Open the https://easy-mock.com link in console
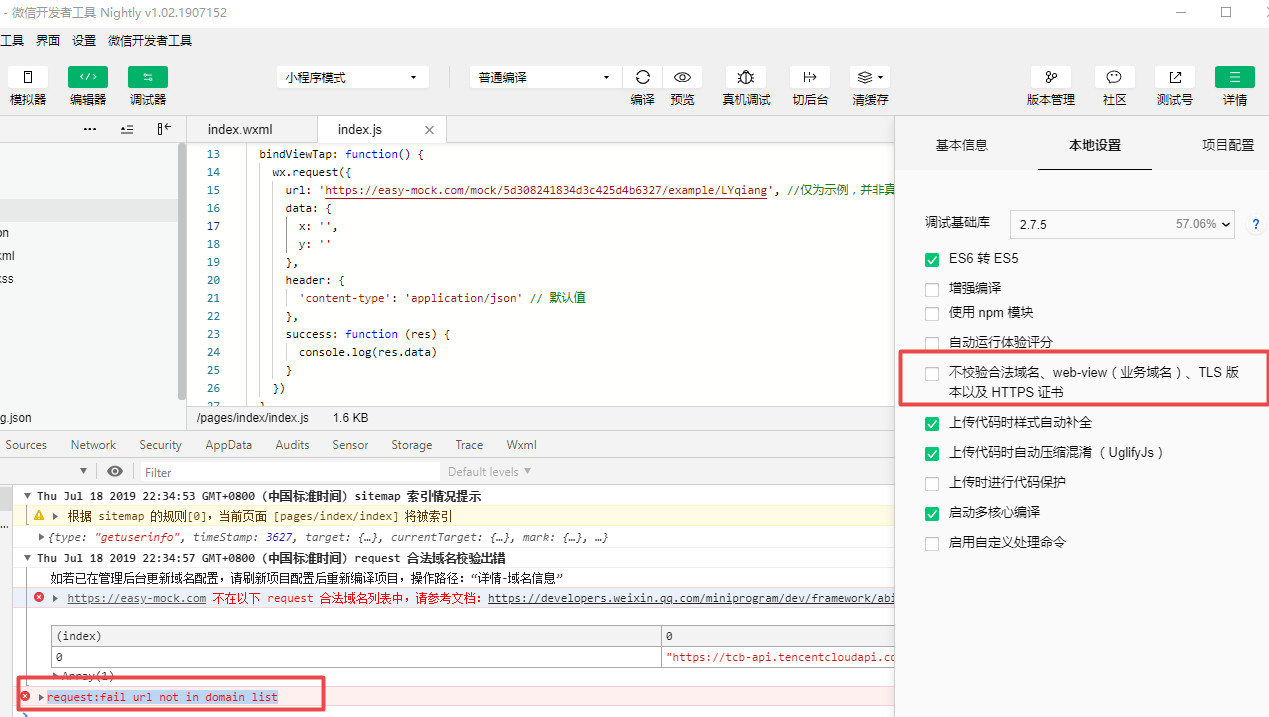The image size is (1269, 717). (137, 598)
